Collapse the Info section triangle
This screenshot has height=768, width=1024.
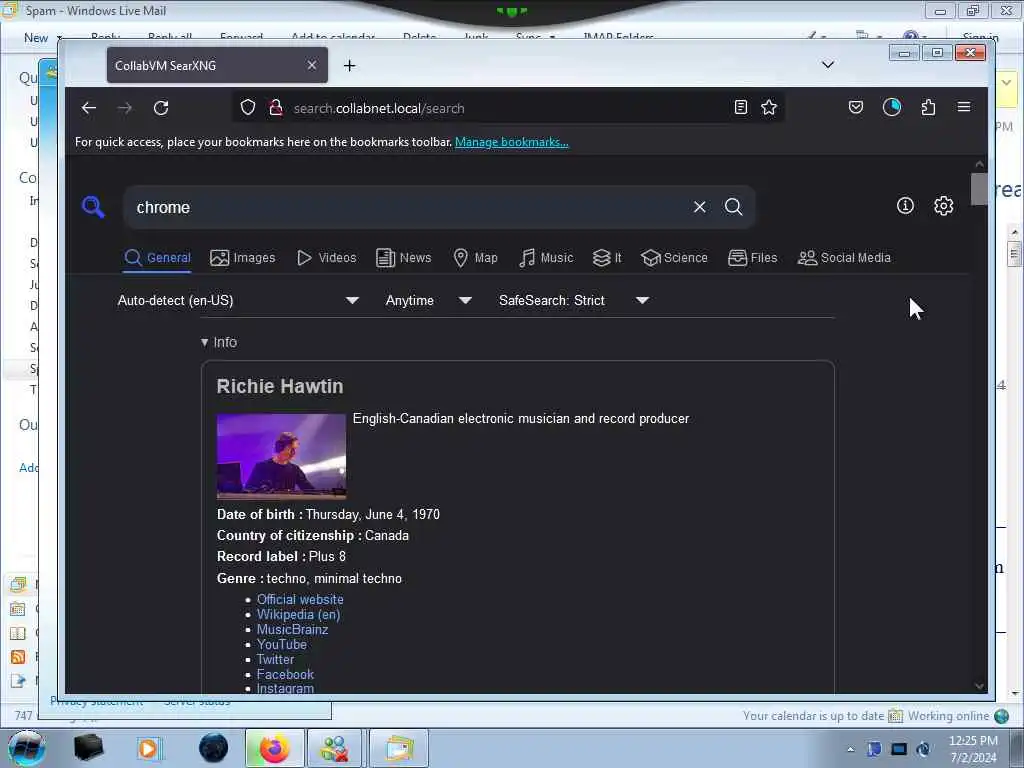tap(204, 342)
